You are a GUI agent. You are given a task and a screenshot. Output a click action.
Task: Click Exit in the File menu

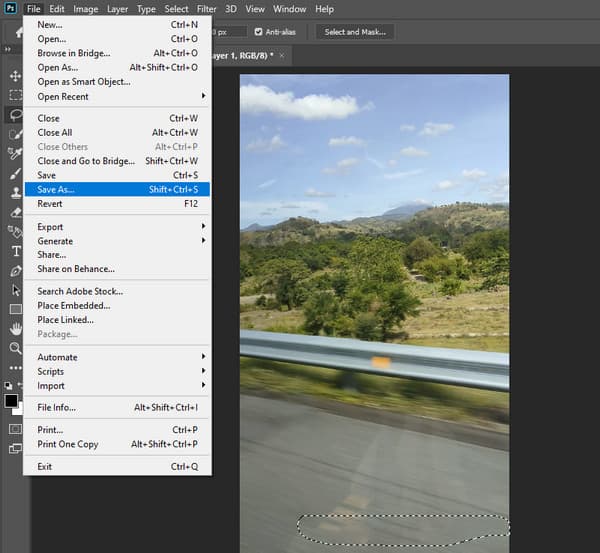point(117,467)
